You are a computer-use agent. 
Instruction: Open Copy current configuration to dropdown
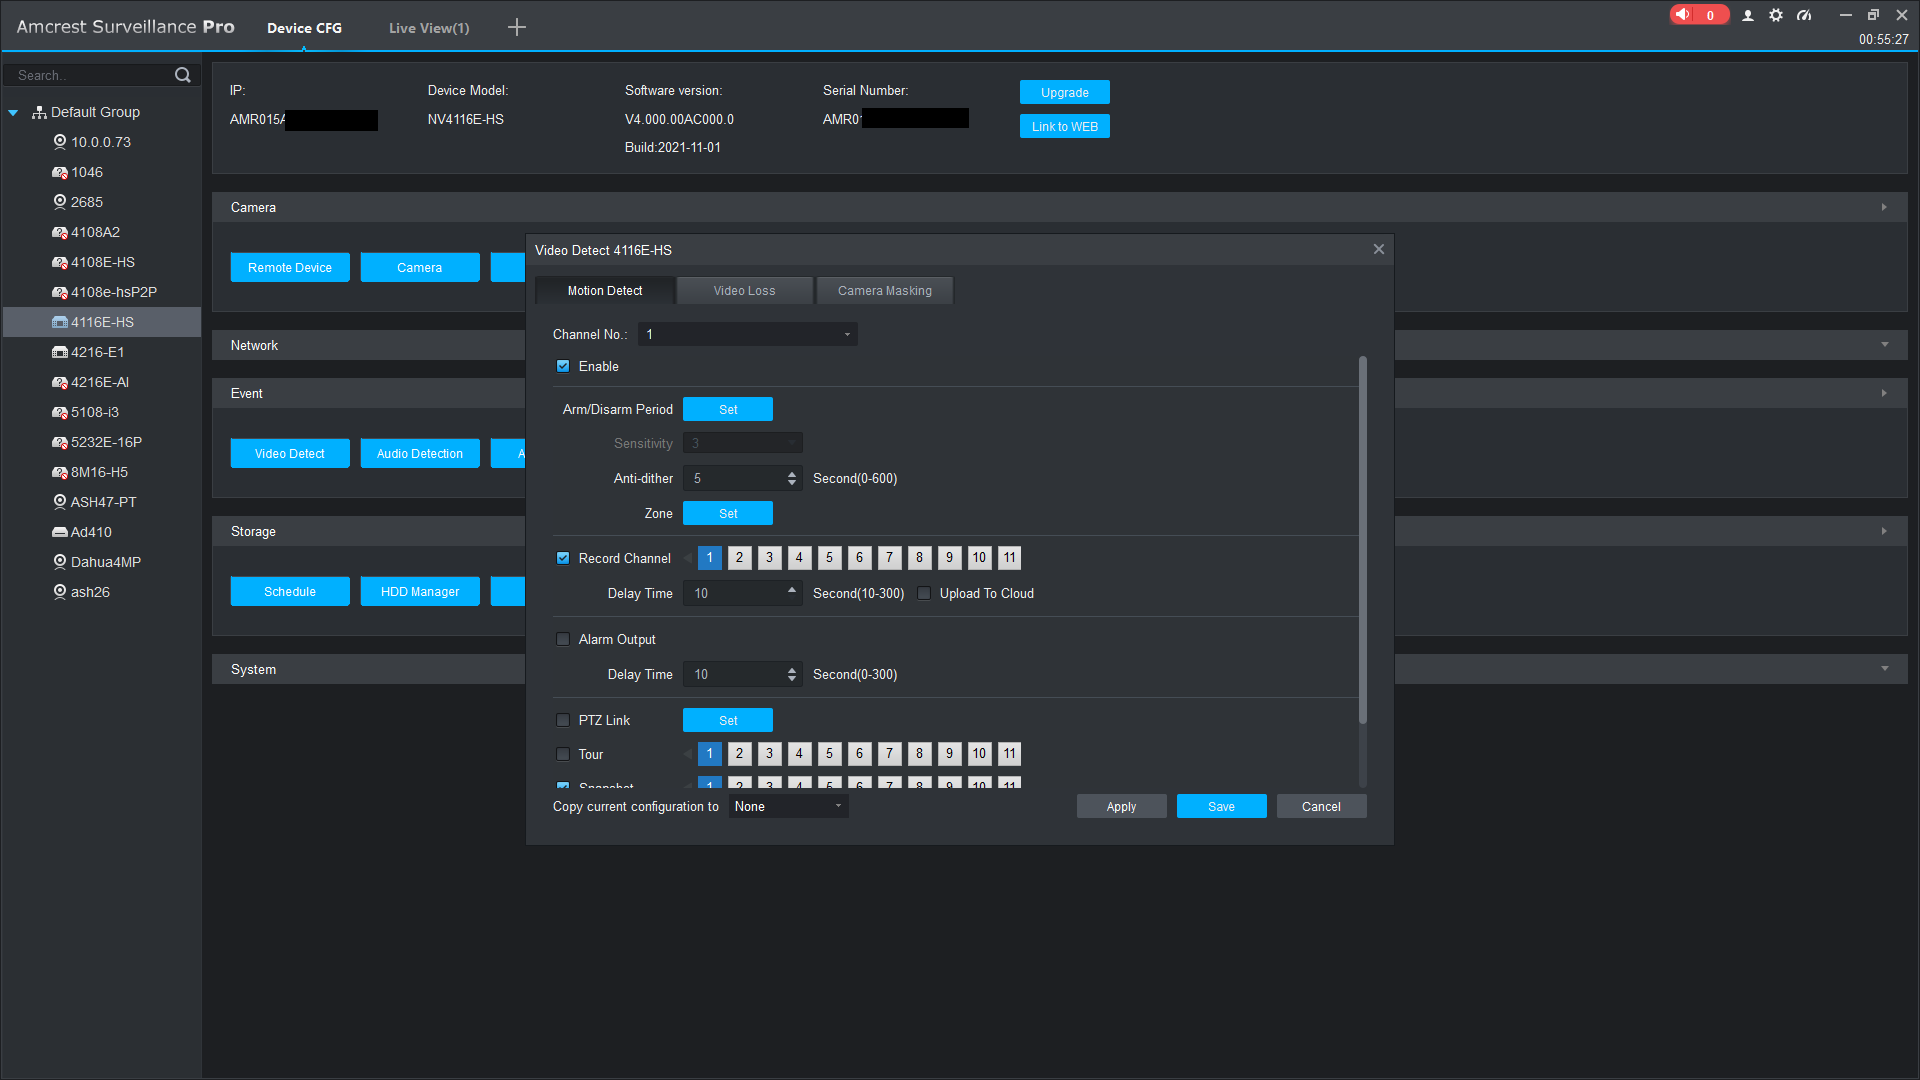[788, 806]
